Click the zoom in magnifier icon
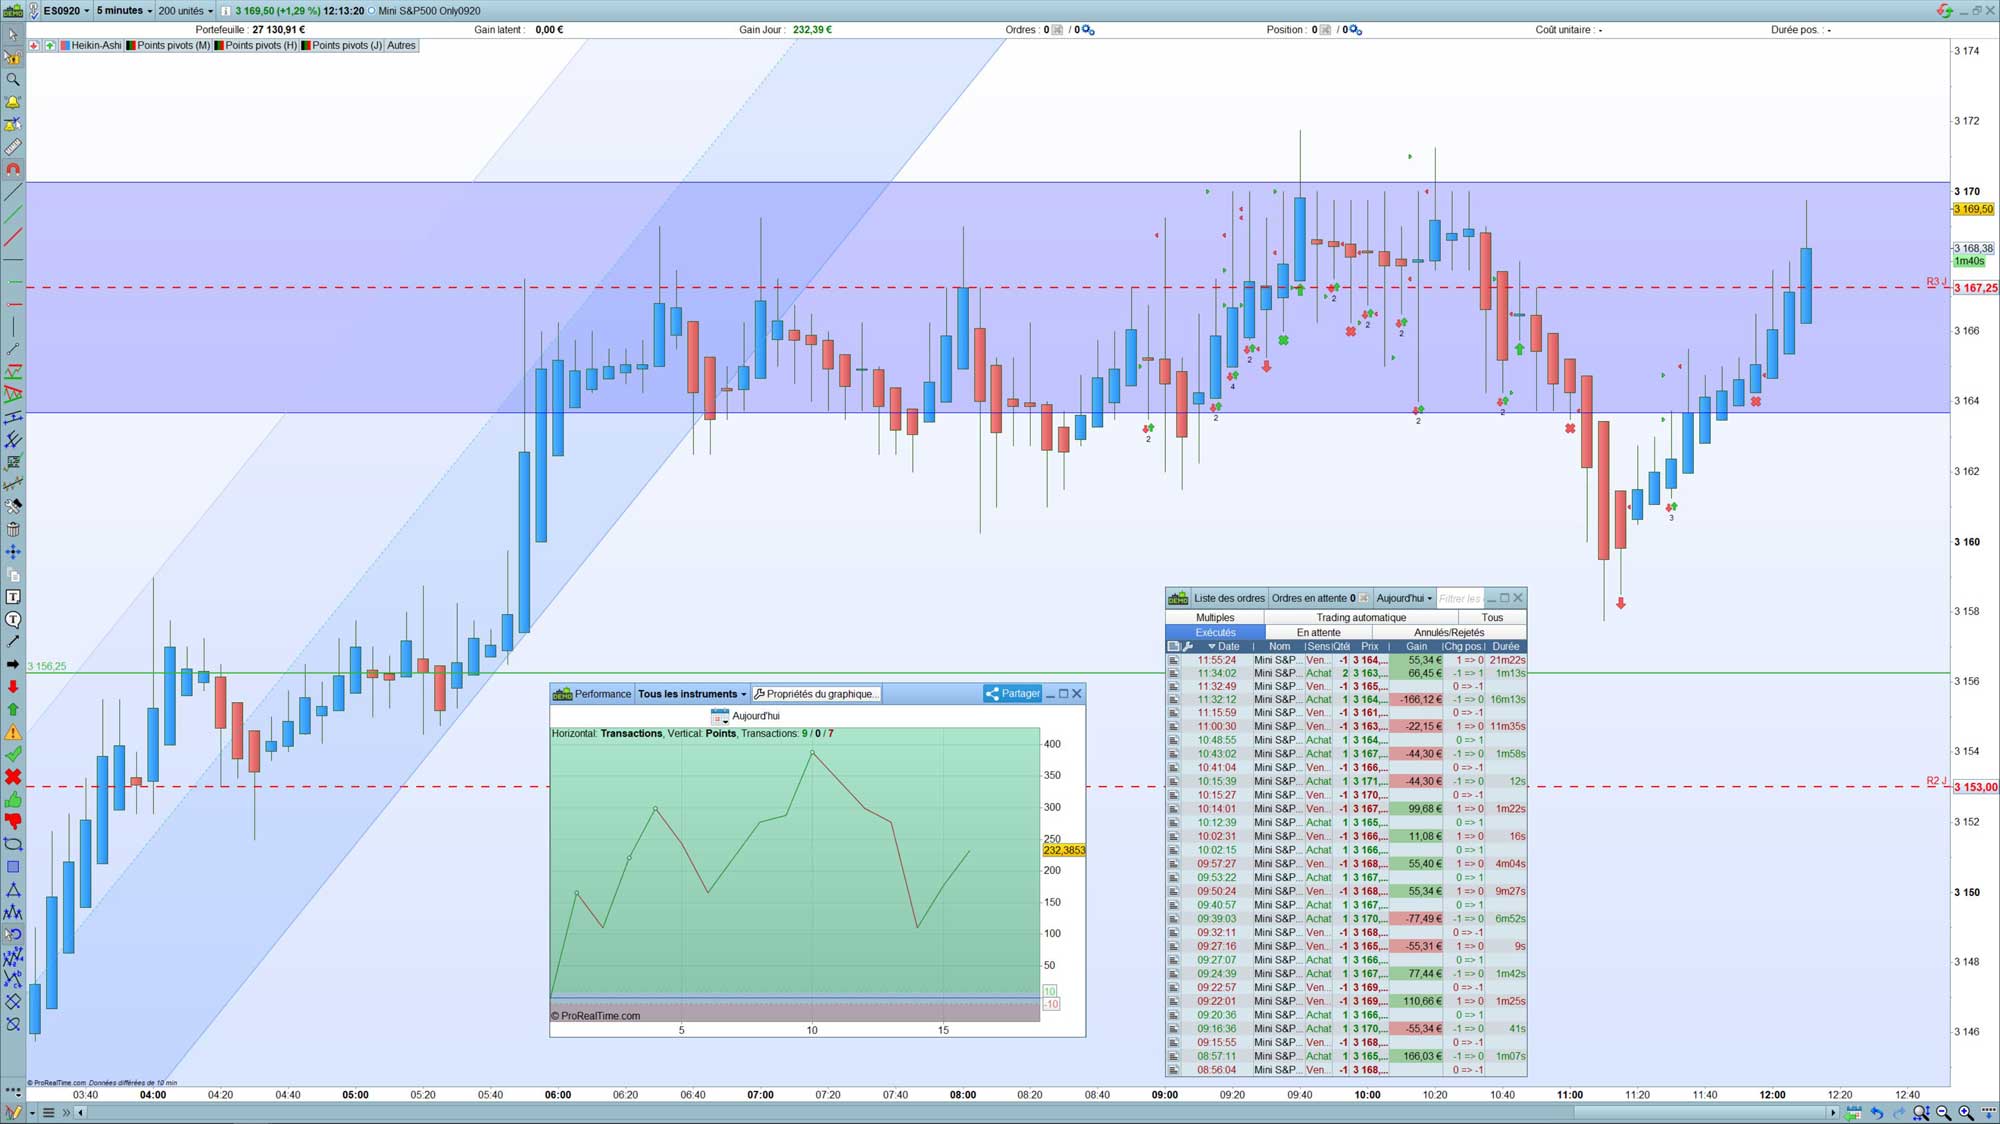 point(1965,1112)
